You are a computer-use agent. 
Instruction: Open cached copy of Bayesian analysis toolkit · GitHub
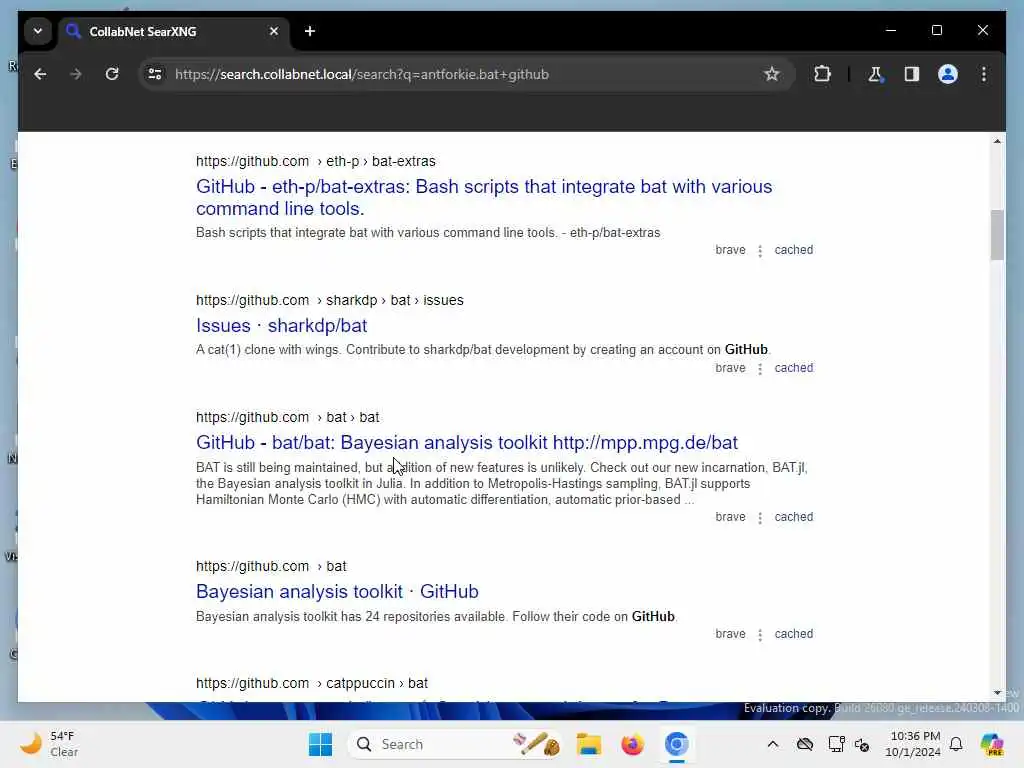pos(793,633)
